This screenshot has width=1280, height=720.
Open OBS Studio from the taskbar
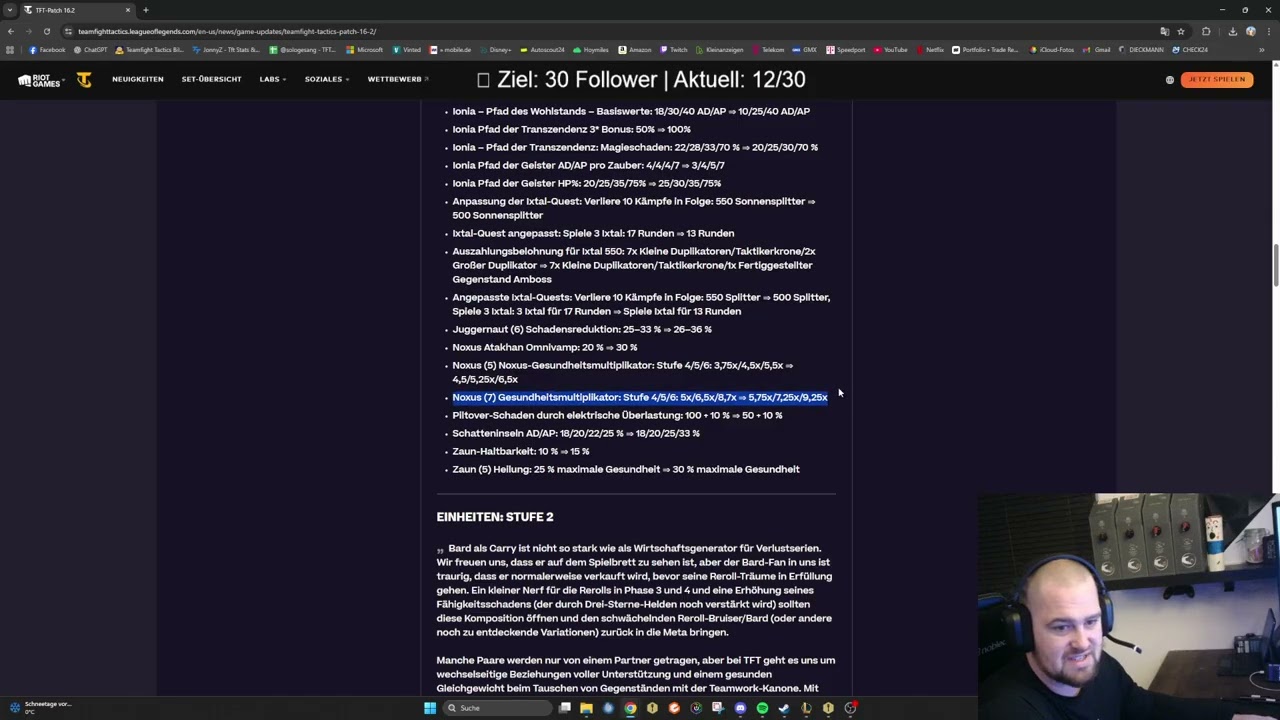pyautogui.click(x=850, y=708)
